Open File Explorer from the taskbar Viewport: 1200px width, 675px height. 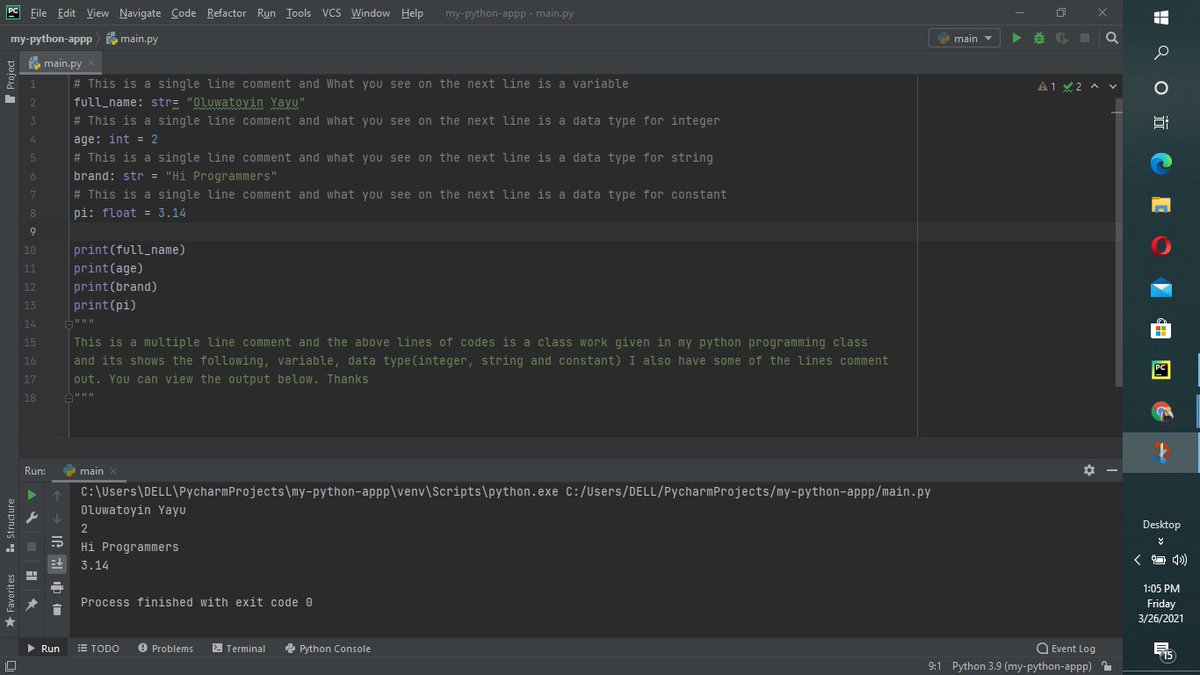(x=1161, y=204)
